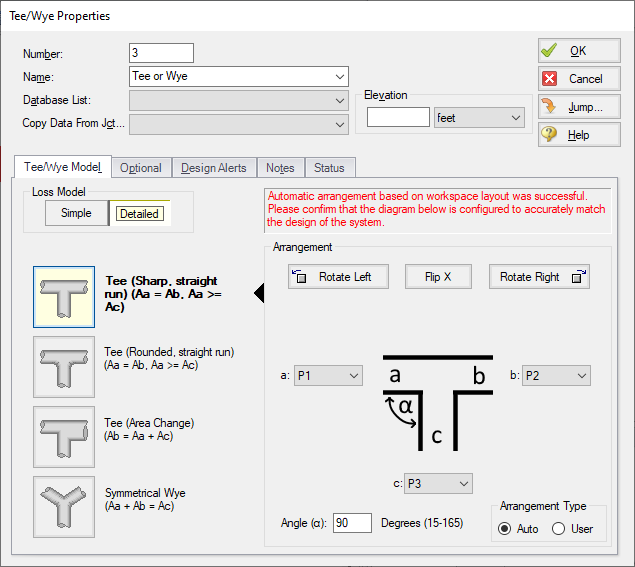The image size is (635, 567).
Task: Open the pipe b P2 dropdown
Action: pyautogui.click(x=556, y=375)
